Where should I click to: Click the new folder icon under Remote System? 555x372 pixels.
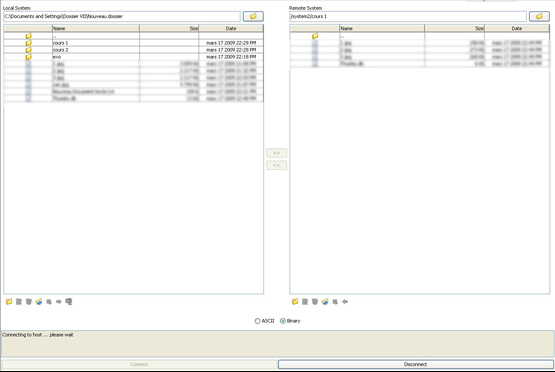tap(295, 302)
